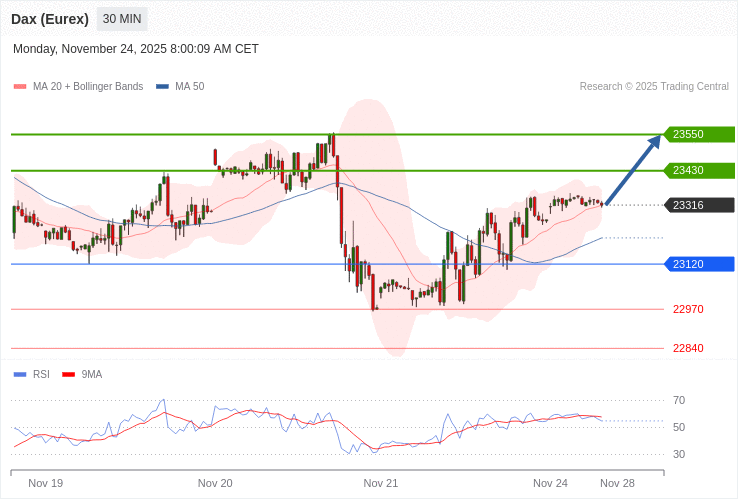
Task: Click the 30 MIN timeframe badge
Action: coord(122,19)
